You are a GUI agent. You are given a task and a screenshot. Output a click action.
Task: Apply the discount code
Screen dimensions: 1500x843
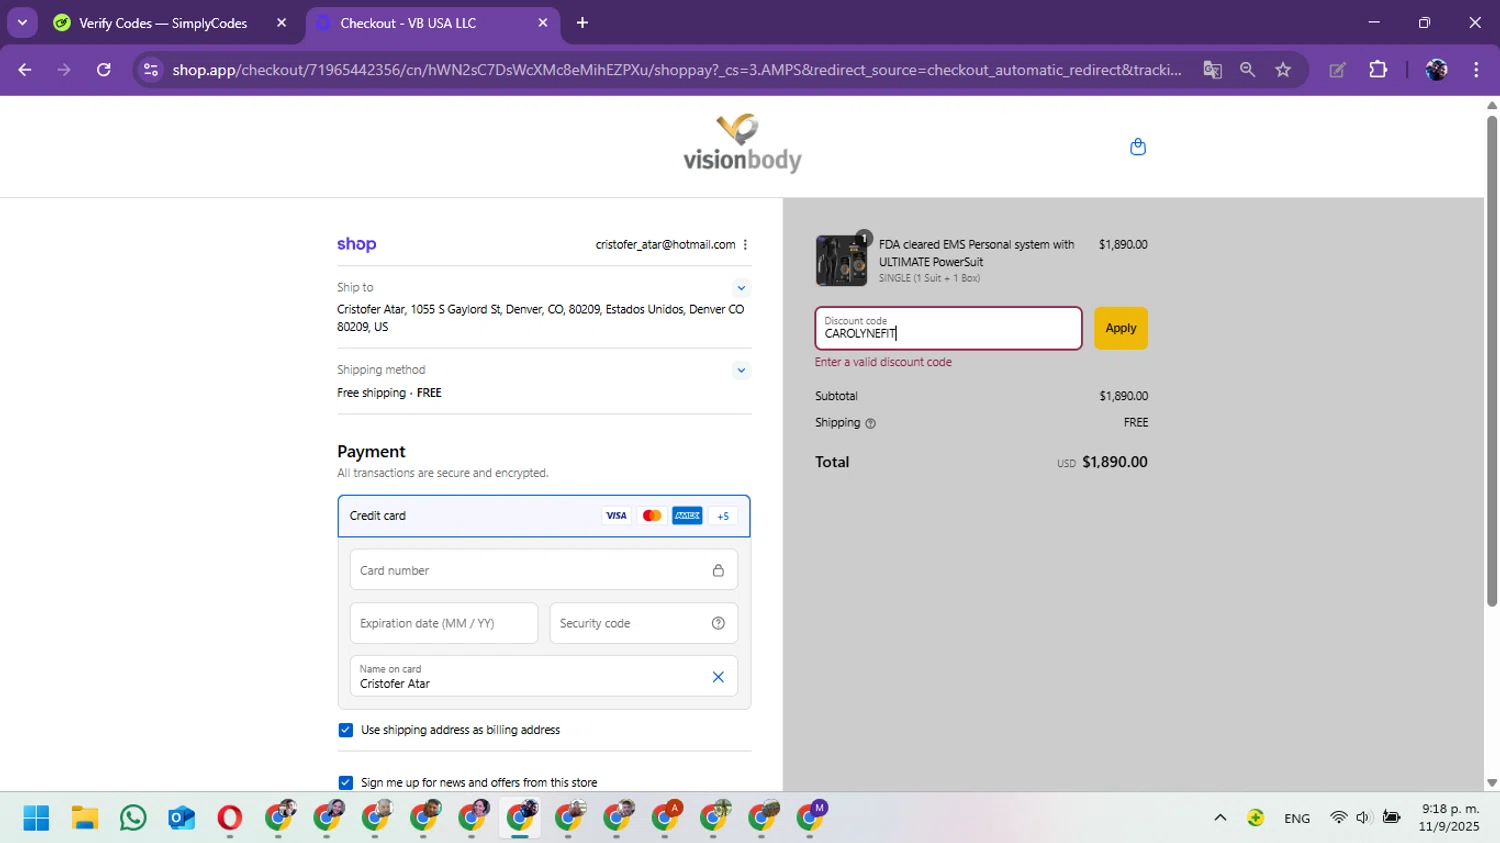coord(1121,328)
